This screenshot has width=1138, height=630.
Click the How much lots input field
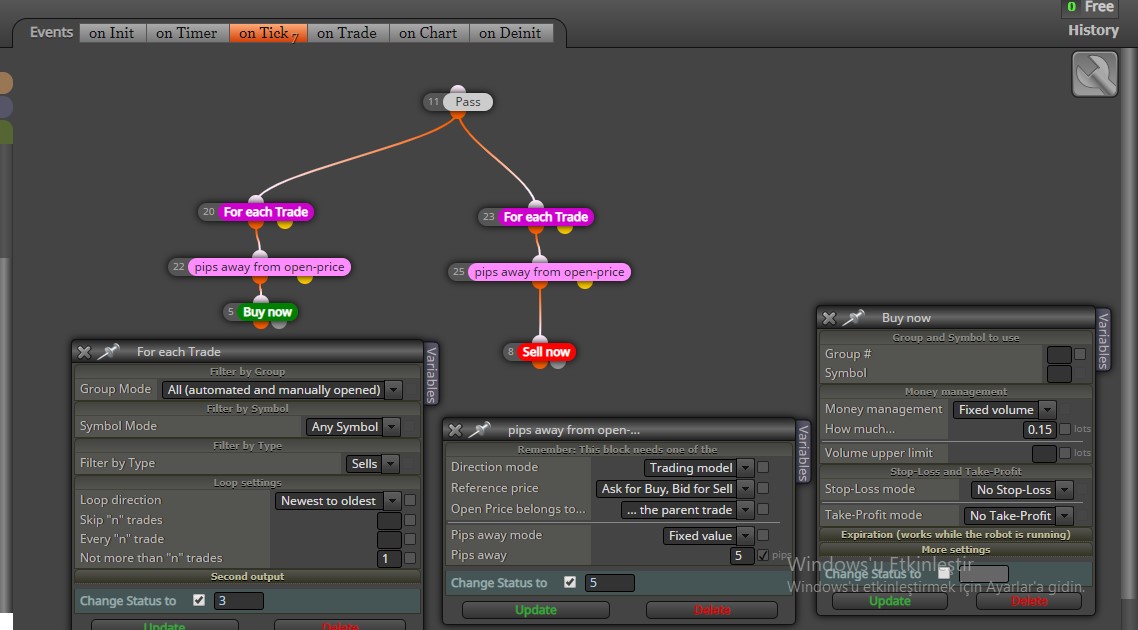coord(1039,430)
